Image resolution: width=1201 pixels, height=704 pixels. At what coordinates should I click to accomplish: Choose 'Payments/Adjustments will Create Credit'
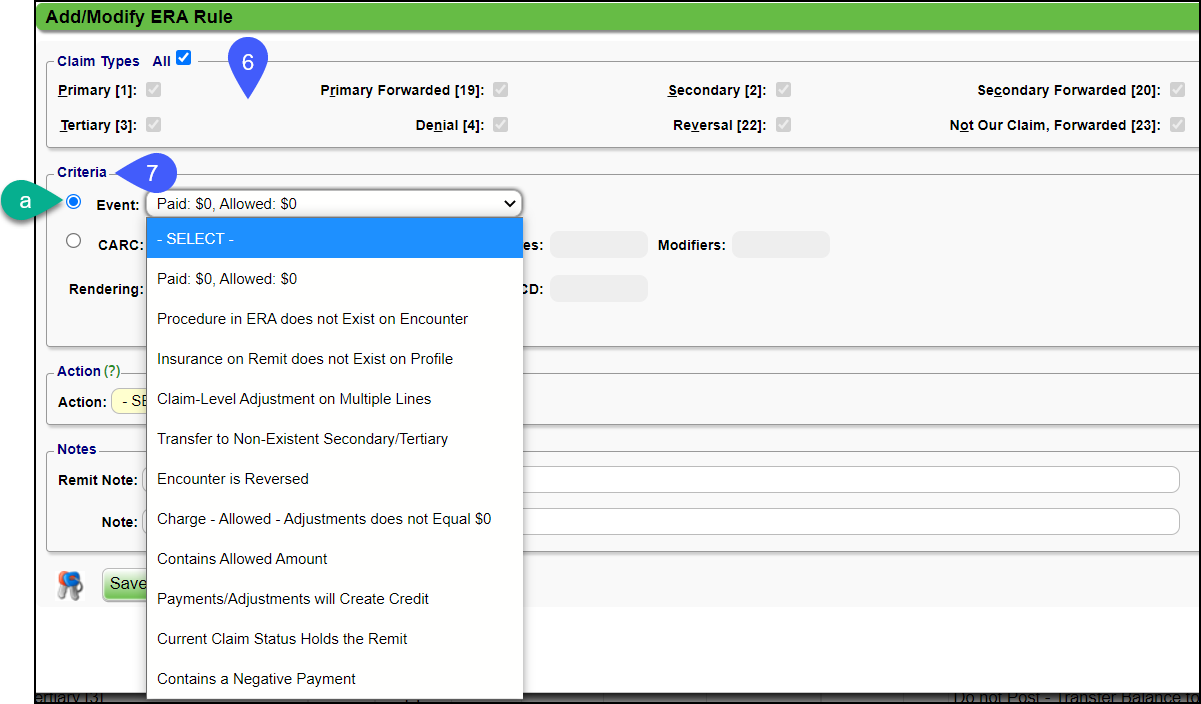334,599
